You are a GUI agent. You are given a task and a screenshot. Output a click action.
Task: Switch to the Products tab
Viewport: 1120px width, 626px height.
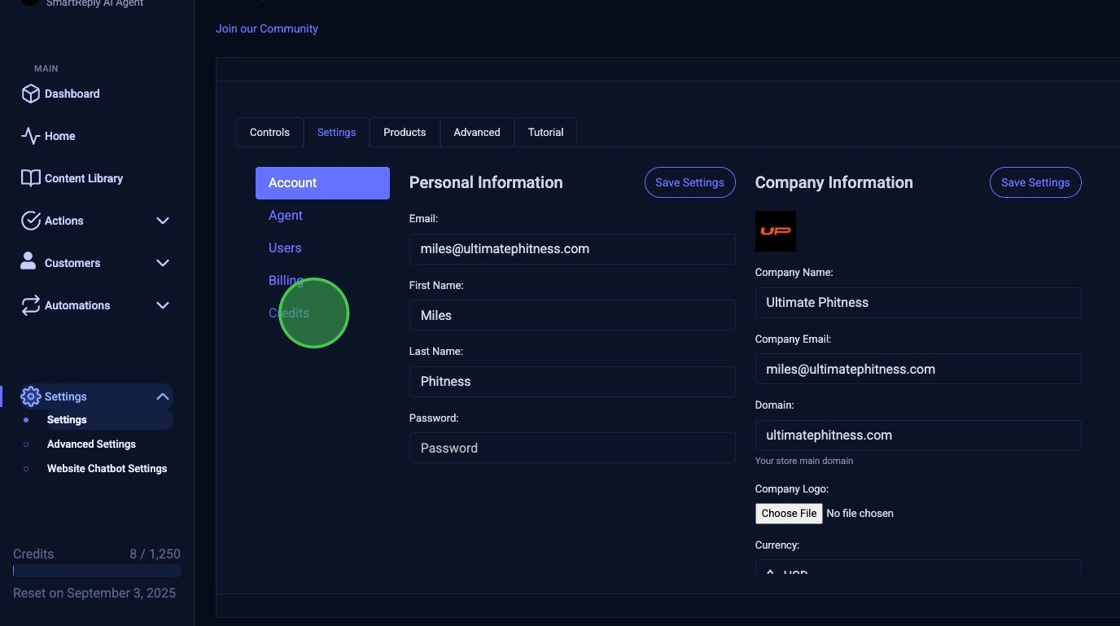(404, 132)
